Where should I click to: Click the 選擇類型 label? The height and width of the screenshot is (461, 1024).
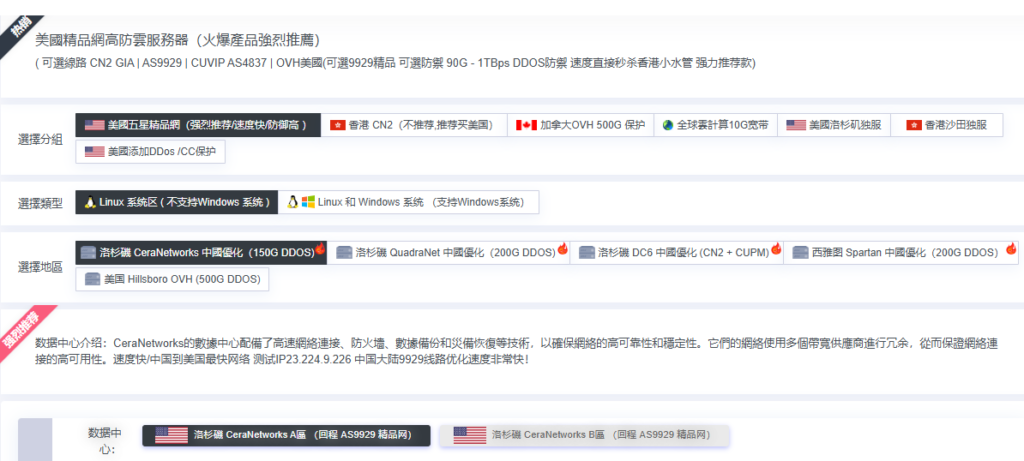pos(40,203)
